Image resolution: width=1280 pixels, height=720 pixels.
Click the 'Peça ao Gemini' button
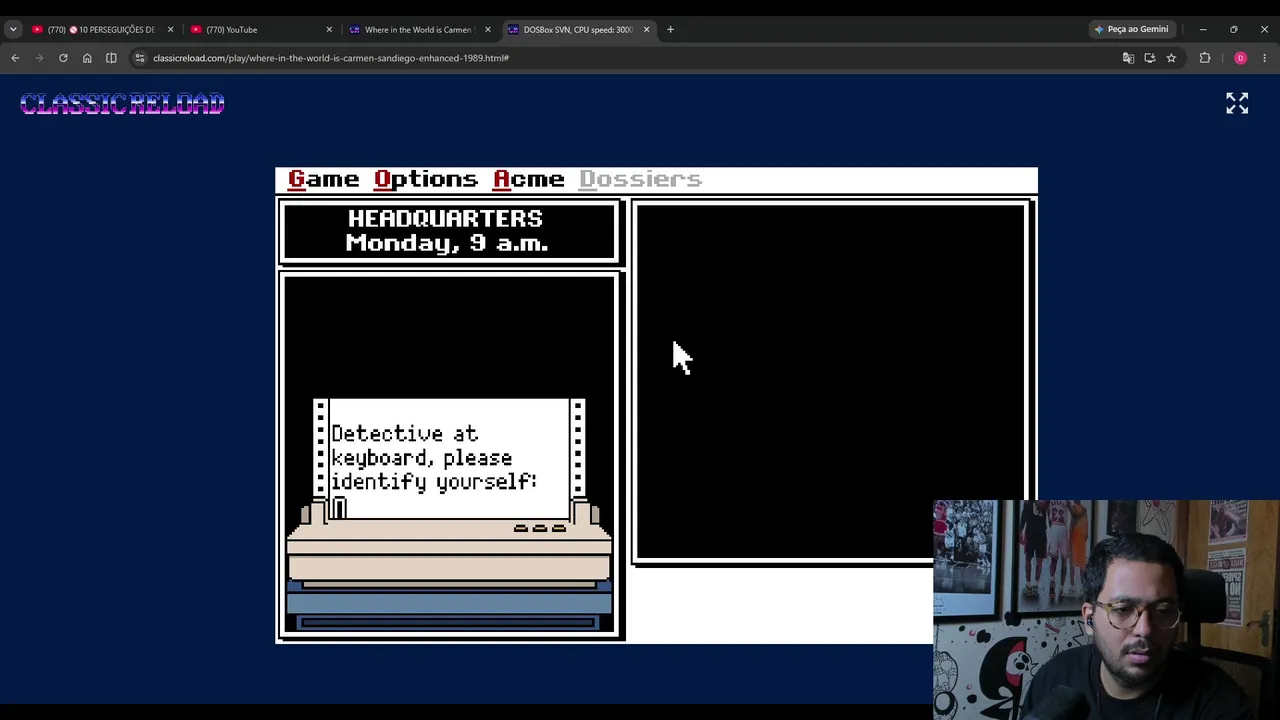click(1131, 29)
